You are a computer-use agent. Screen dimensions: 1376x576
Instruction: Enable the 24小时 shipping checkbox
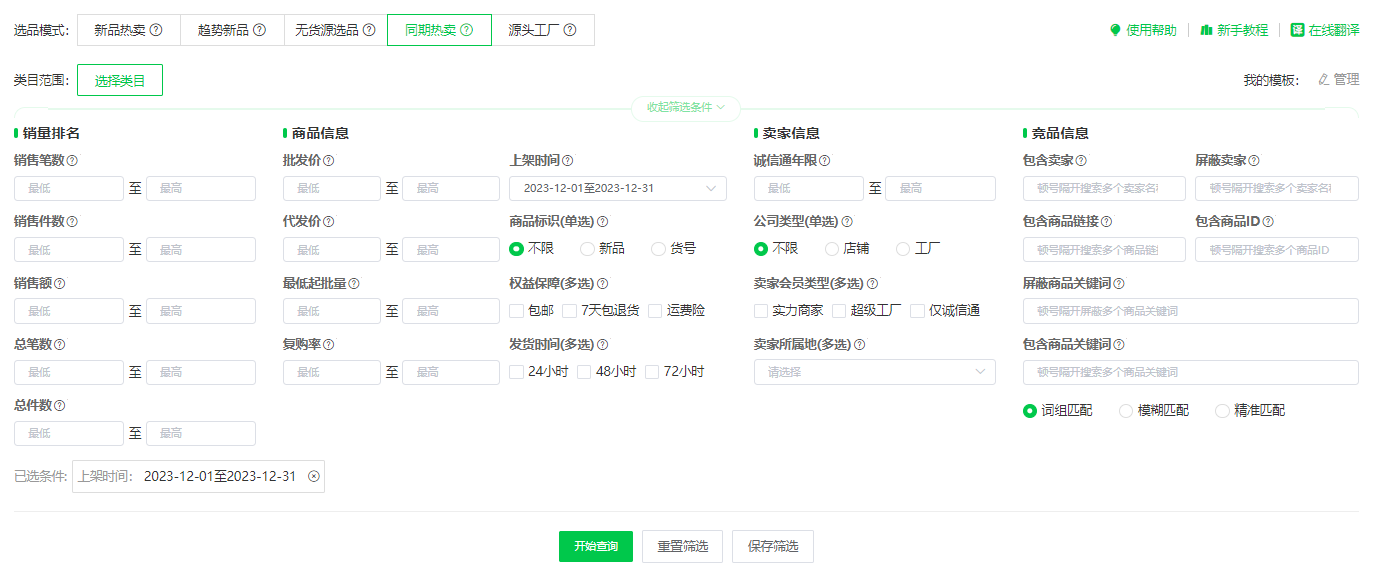(x=516, y=371)
